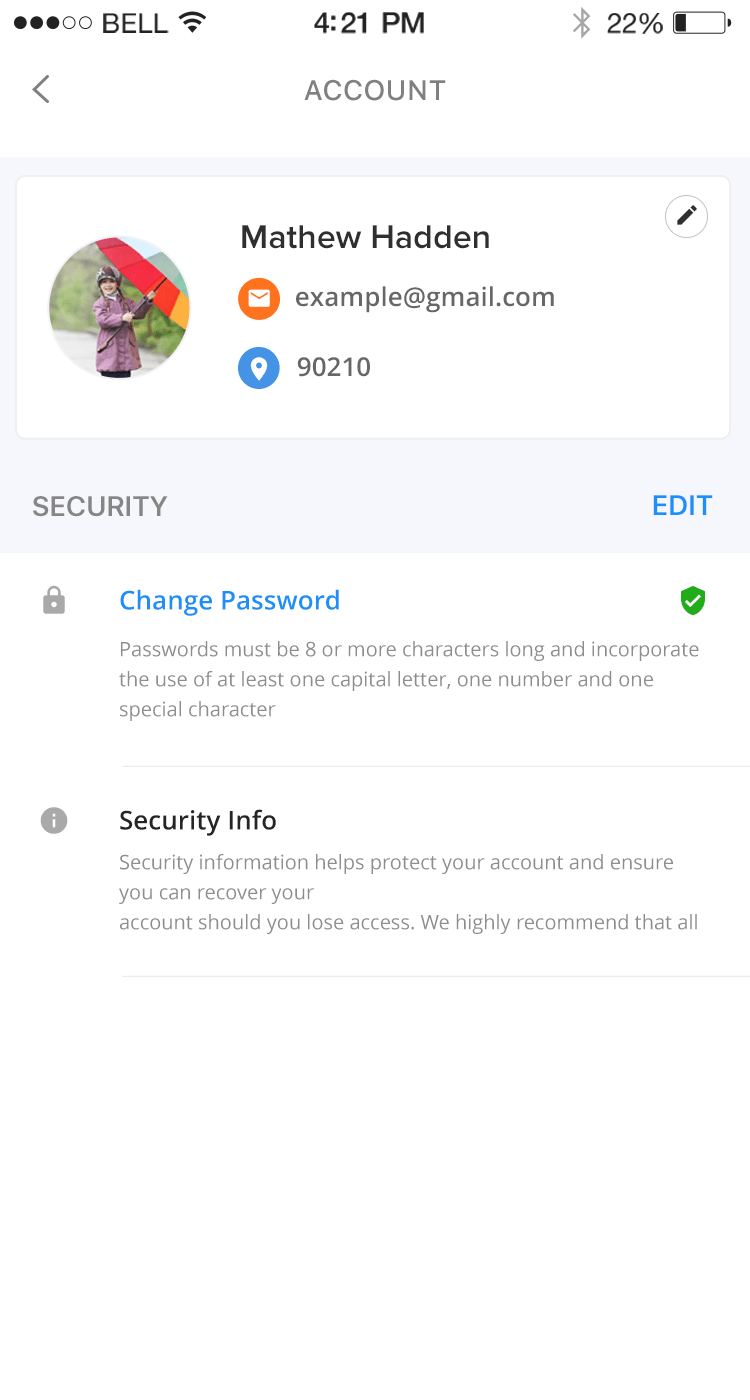Tap the ACCOUNT header title
Screen dimensions: 750x1400
(375, 90)
